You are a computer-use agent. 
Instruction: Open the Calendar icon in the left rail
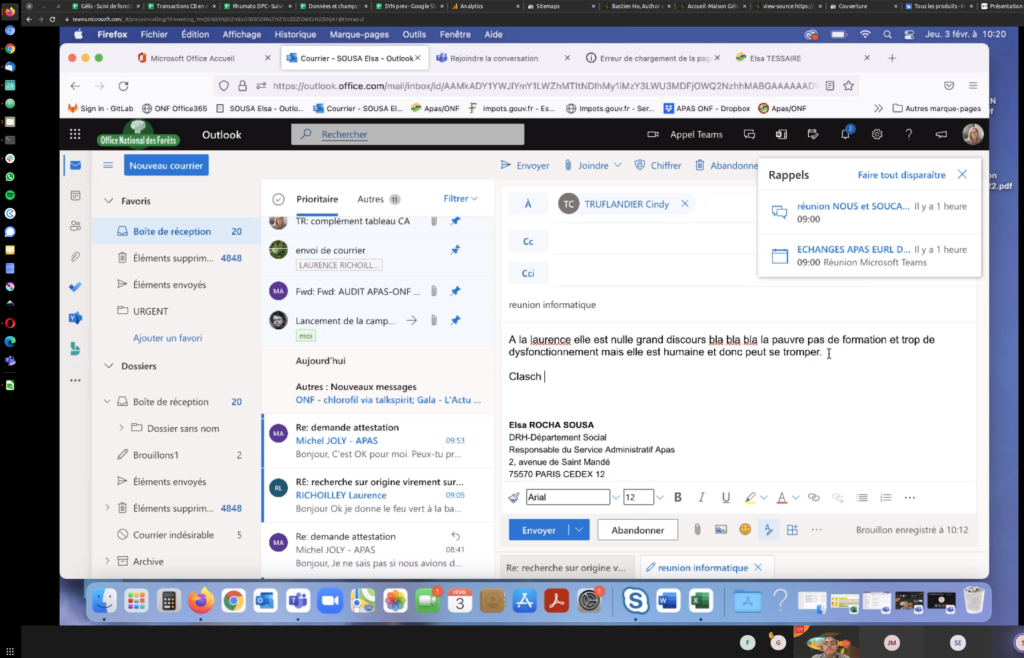coord(75,196)
